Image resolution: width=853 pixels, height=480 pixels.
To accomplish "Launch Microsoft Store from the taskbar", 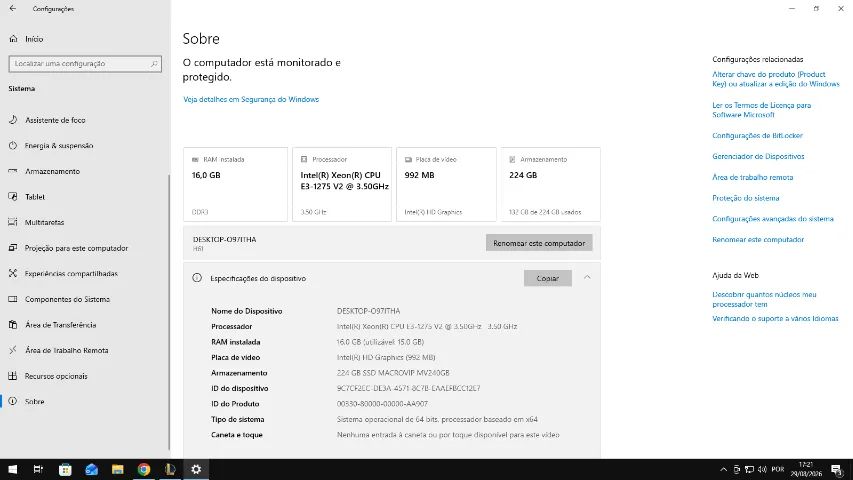I will click(x=65, y=469).
